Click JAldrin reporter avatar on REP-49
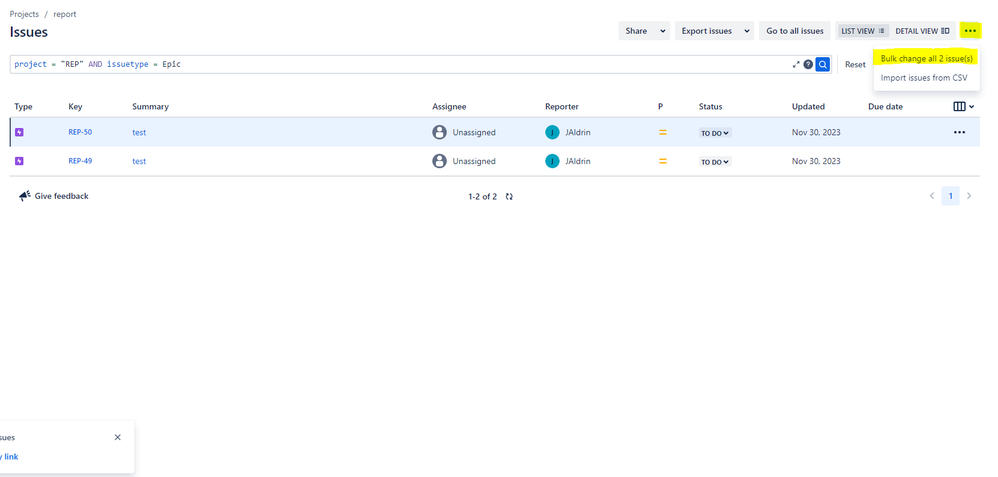 coord(552,161)
